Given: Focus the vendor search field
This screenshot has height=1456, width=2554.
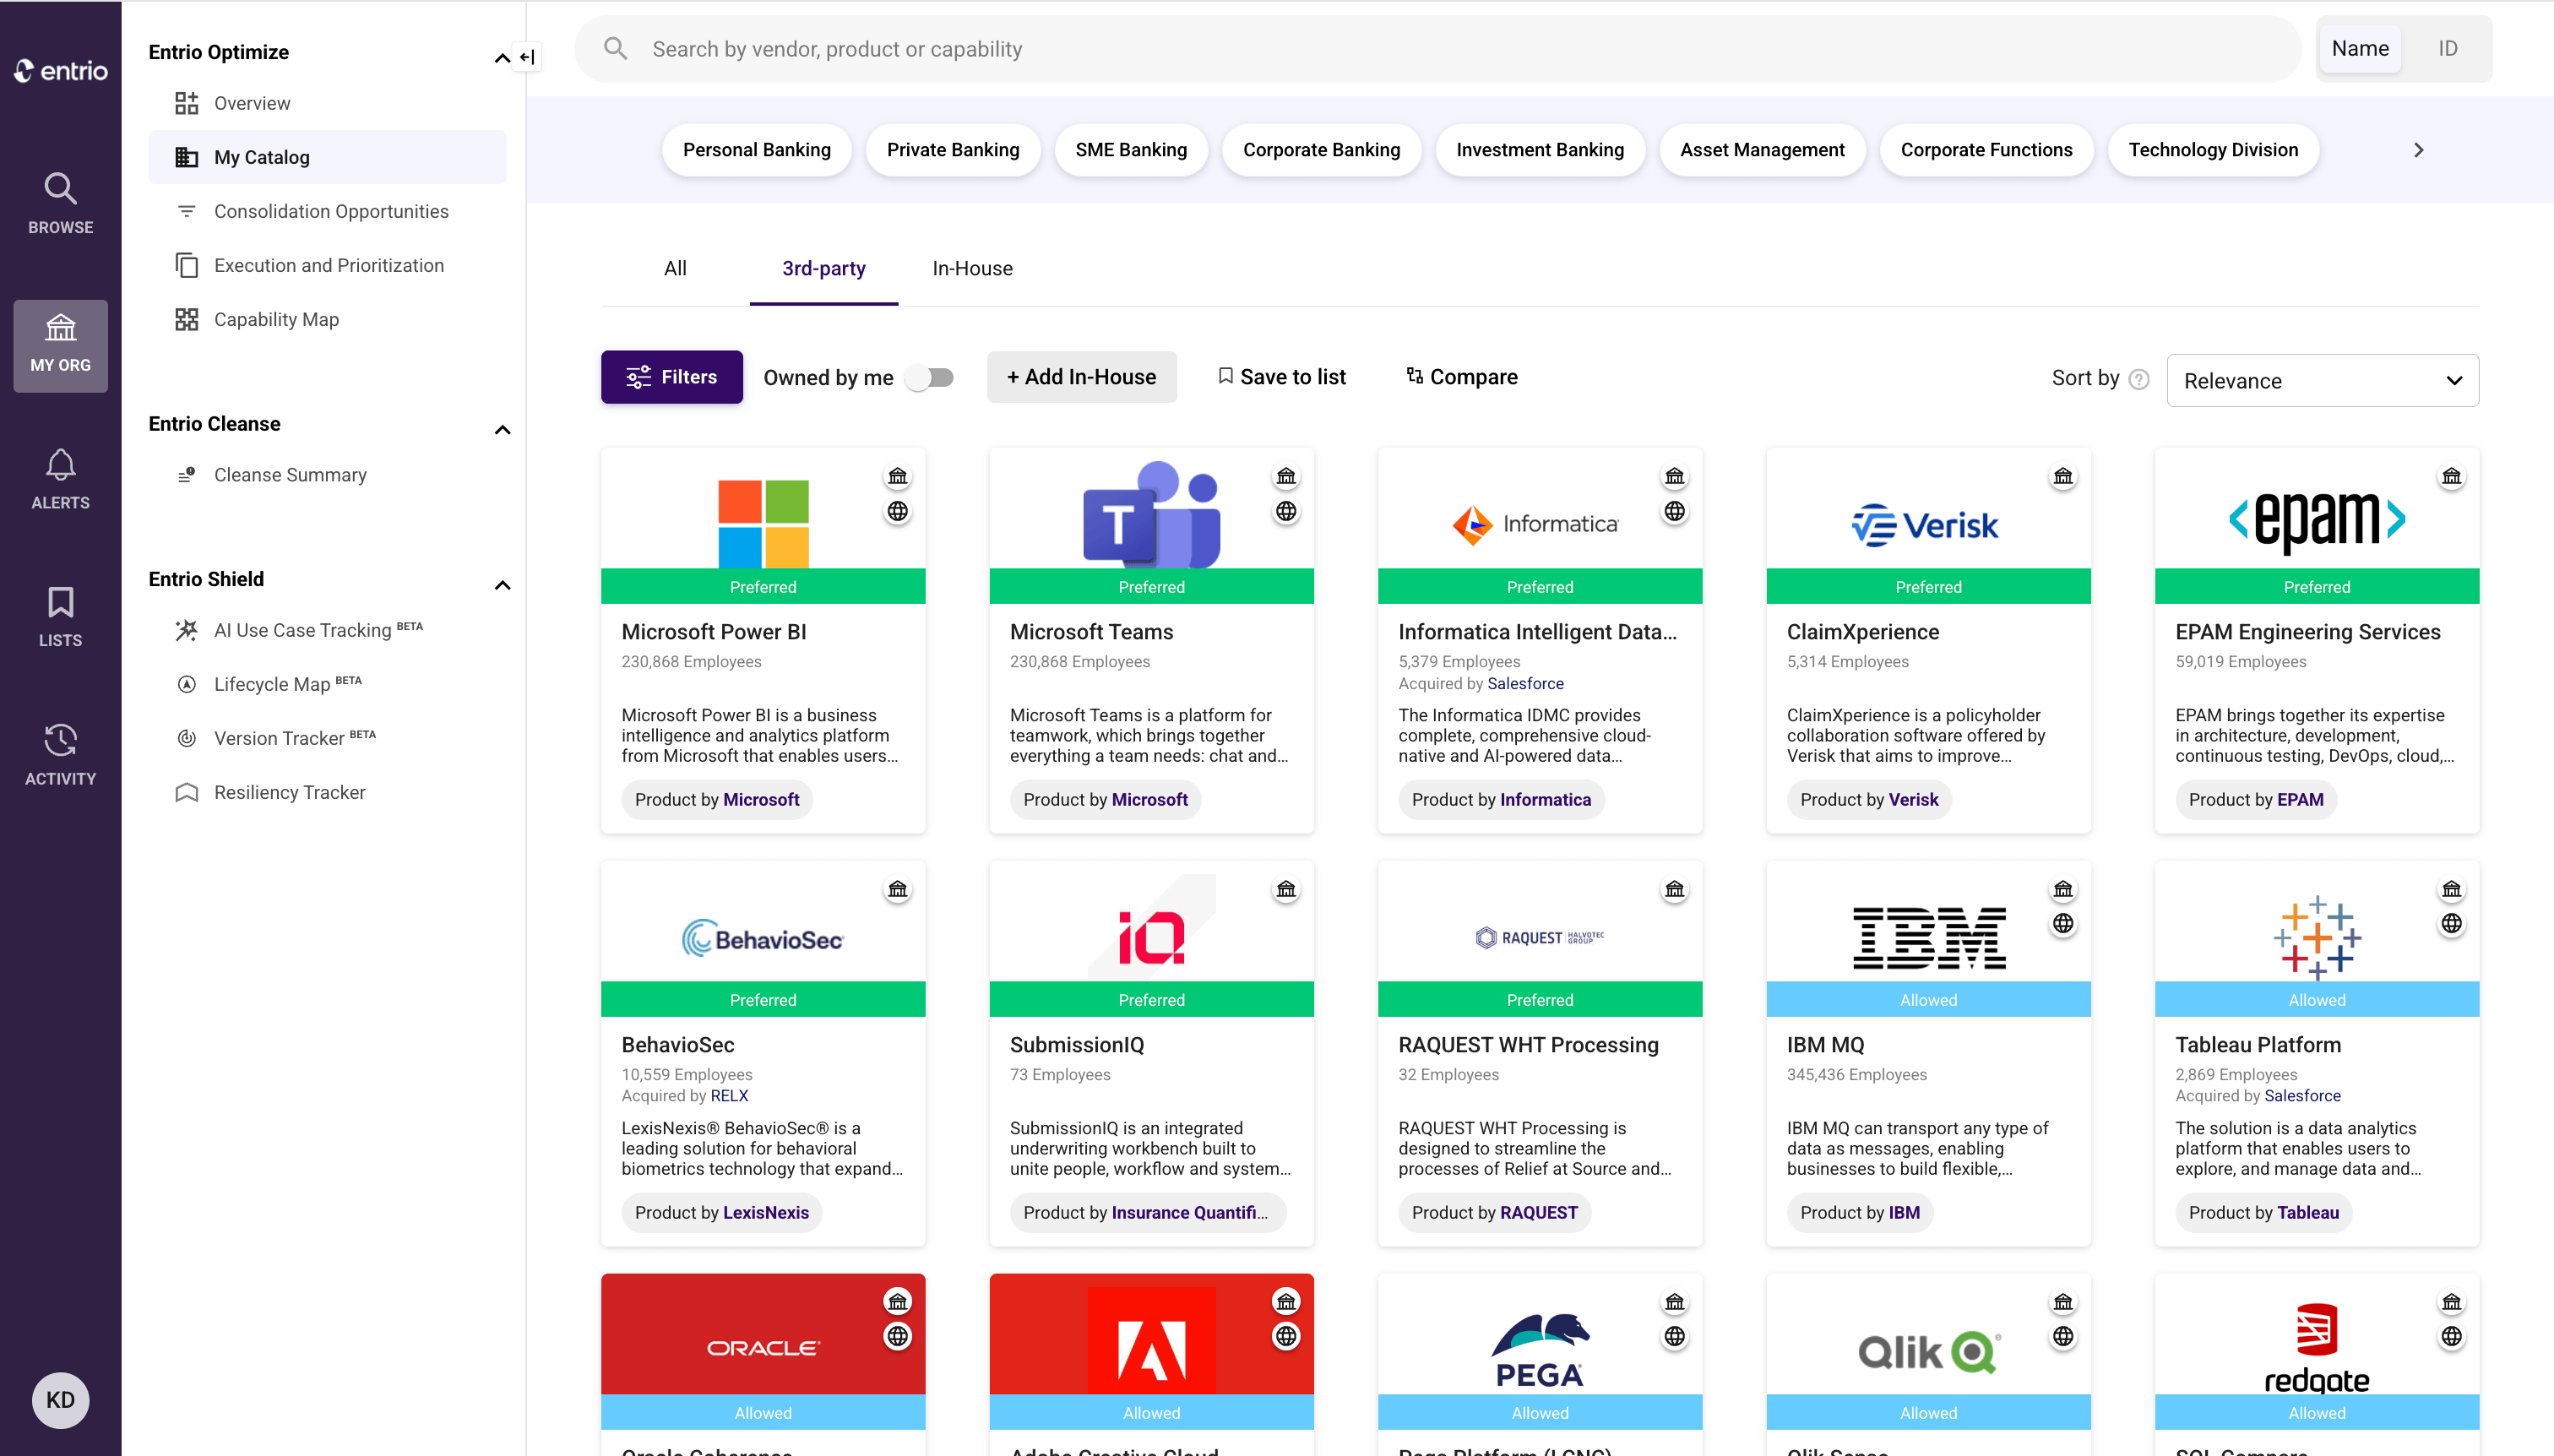Looking at the screenshot, I should 1438,49.
